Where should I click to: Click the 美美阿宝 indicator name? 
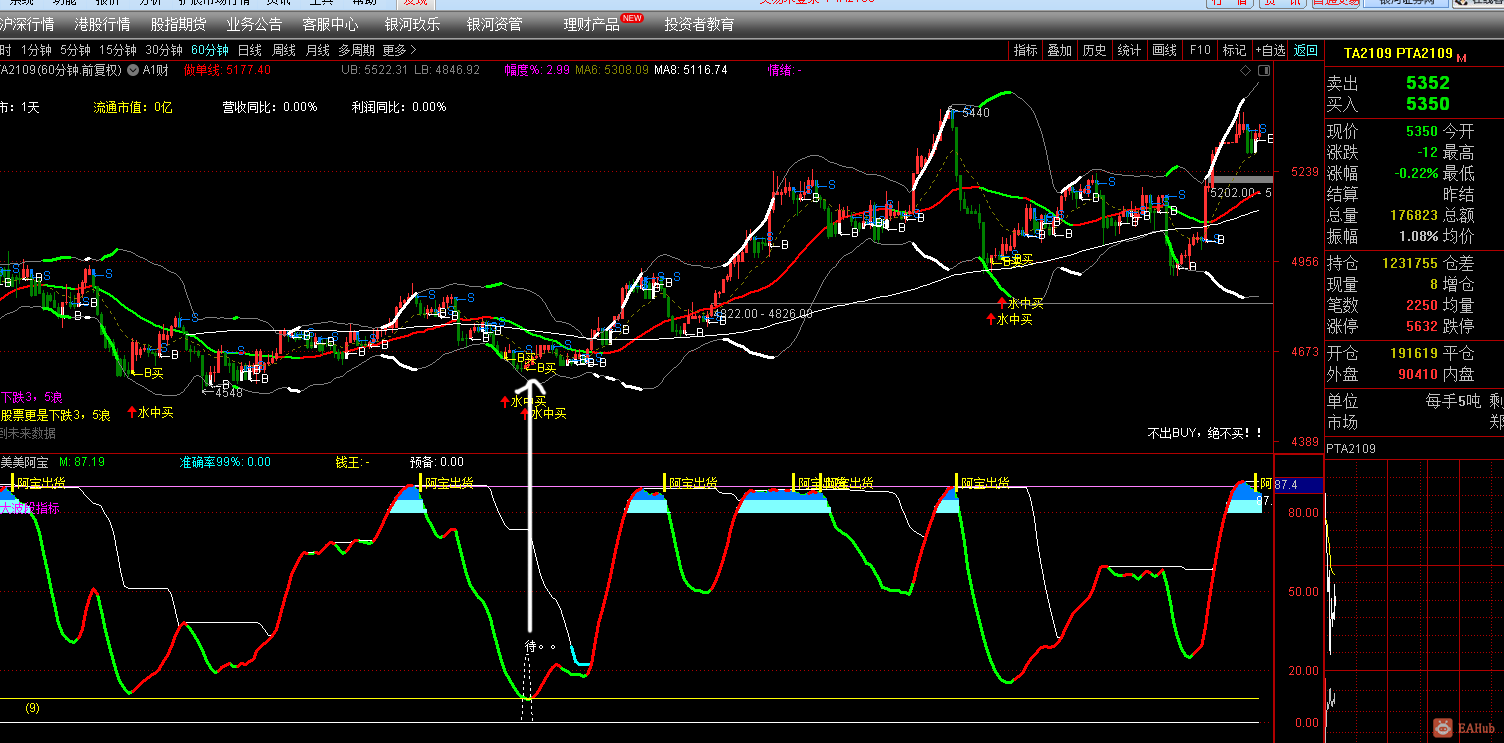pyautogui.click(x=24, y=462)
